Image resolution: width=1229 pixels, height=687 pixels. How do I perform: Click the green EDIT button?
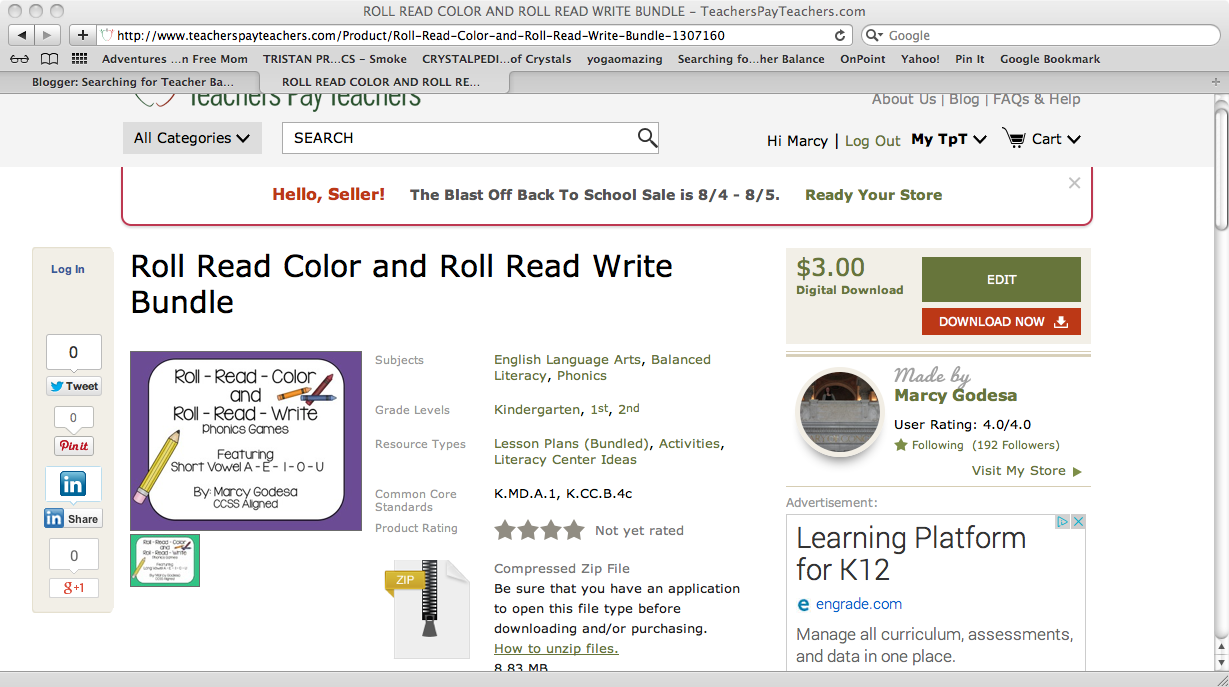click(1001, 279)
